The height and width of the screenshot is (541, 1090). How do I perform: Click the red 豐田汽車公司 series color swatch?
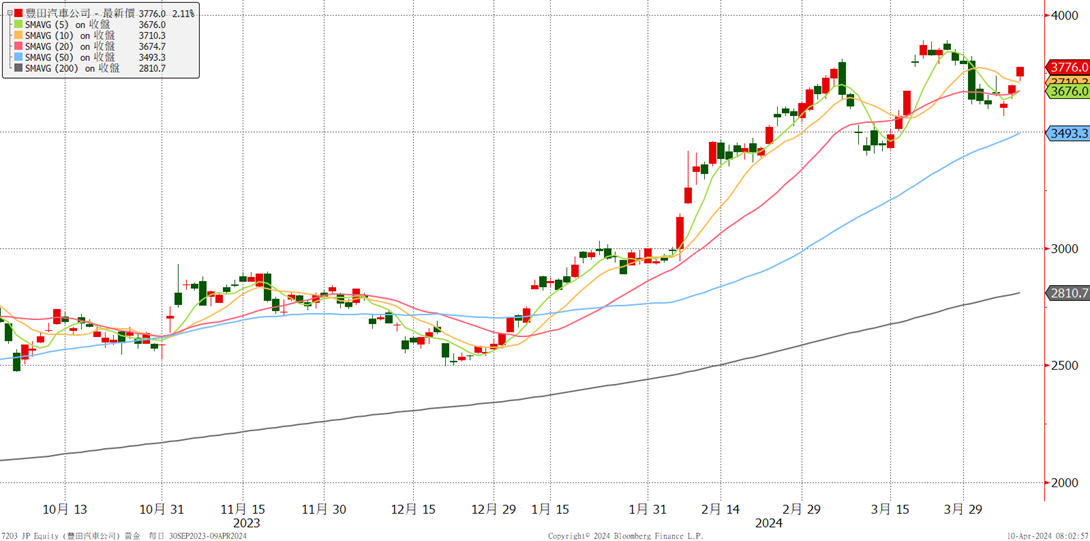[19, 13]
